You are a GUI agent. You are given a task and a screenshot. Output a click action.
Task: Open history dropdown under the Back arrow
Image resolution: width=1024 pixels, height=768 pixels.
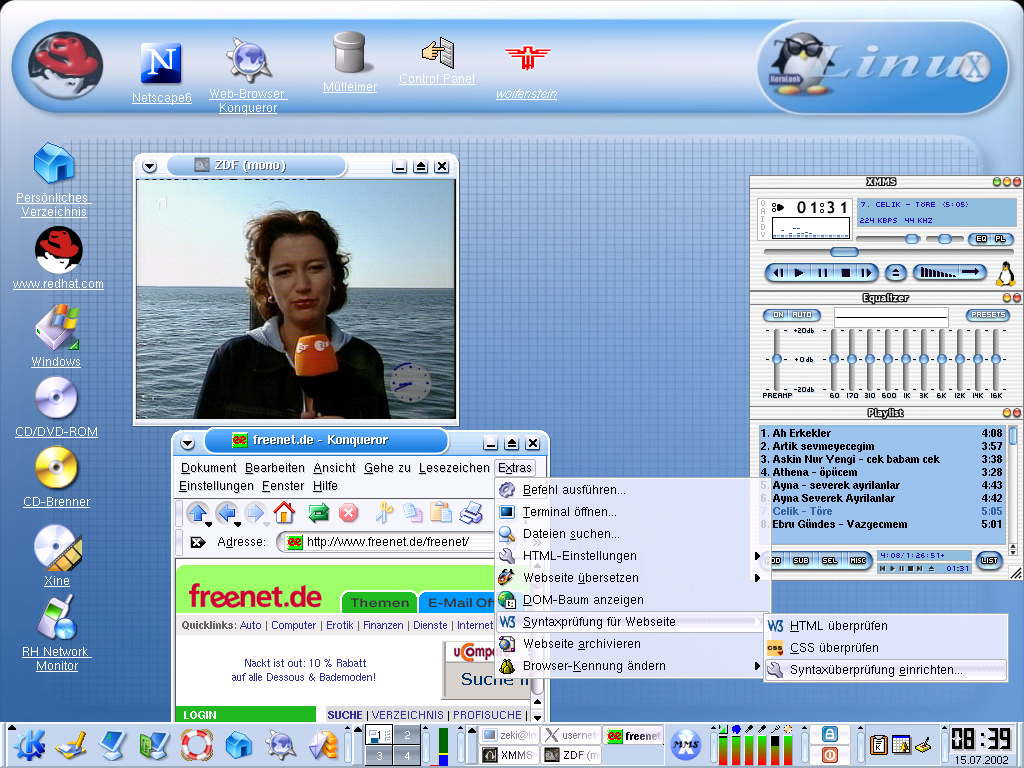pos(238,523)
